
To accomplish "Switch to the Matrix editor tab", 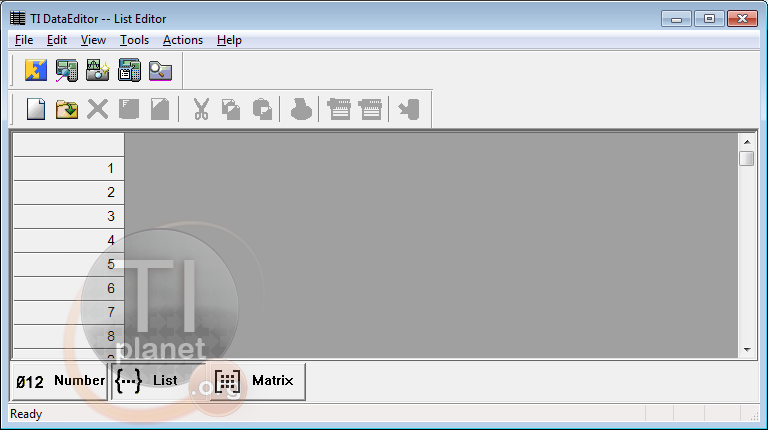I will (258, 382).
